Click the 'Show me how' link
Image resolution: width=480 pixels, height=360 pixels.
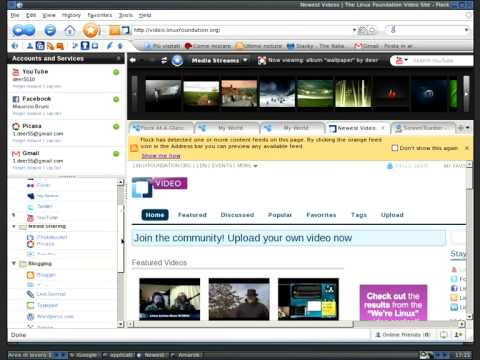tap(161, 156)
